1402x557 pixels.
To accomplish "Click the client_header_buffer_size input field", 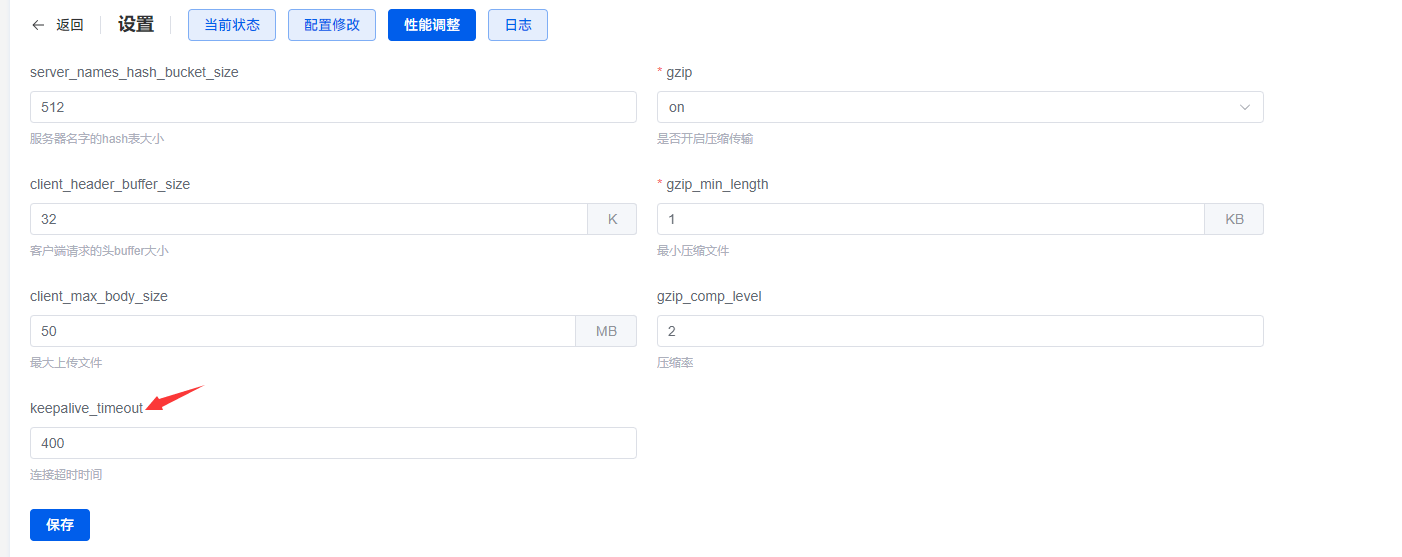I will (309, 219).
